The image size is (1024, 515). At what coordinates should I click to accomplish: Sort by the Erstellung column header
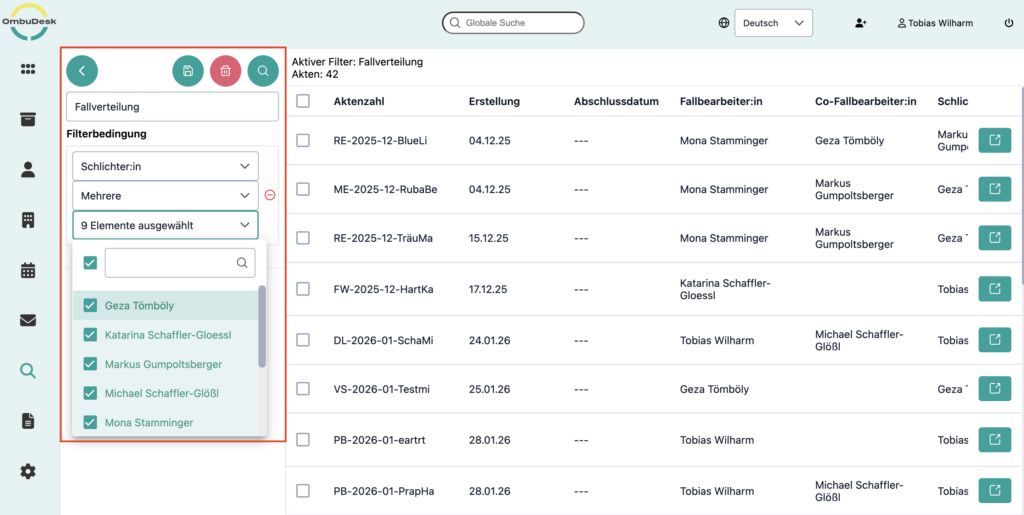coord(494,102)
